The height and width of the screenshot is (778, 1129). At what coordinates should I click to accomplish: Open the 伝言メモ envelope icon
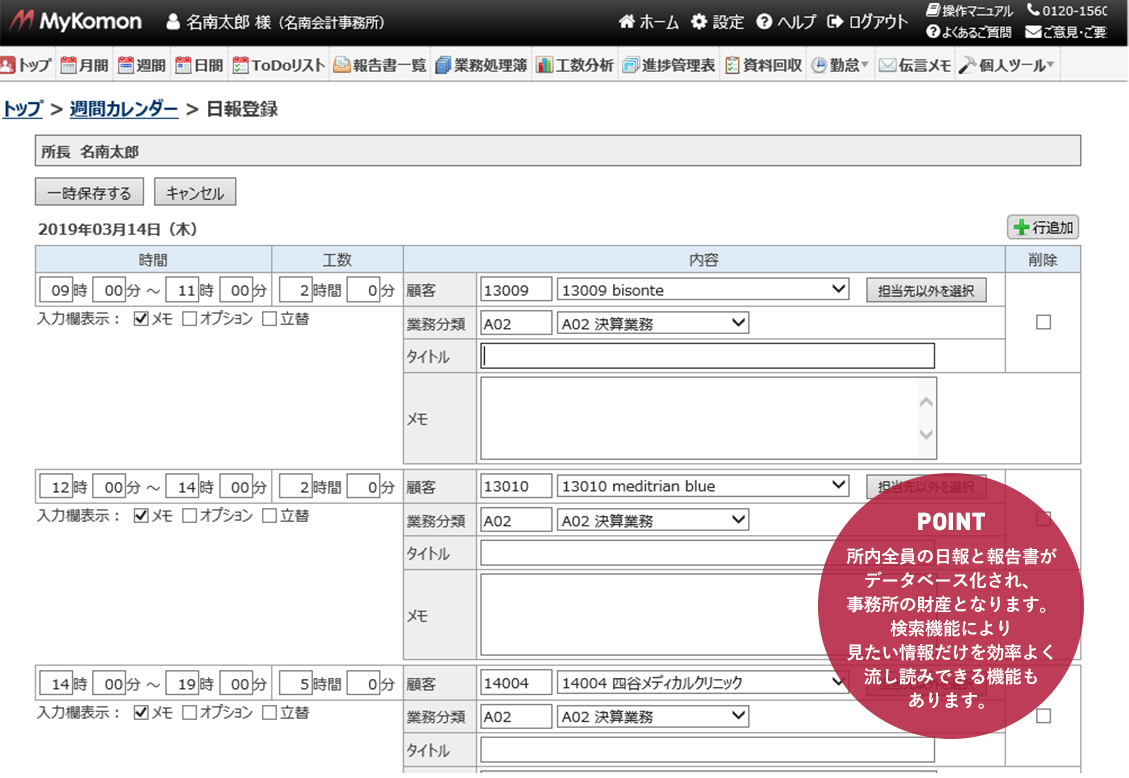(x=888, y=65)
